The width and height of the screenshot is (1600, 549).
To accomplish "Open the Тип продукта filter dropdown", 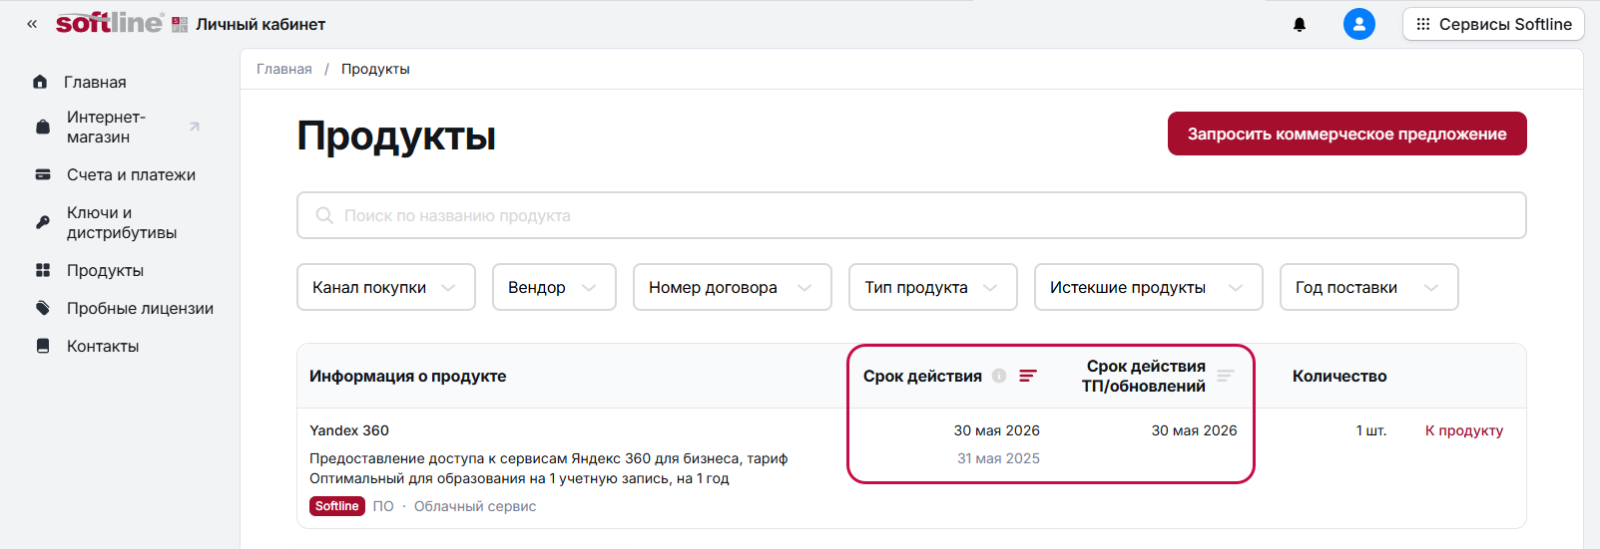I will [x=932, y=288].
